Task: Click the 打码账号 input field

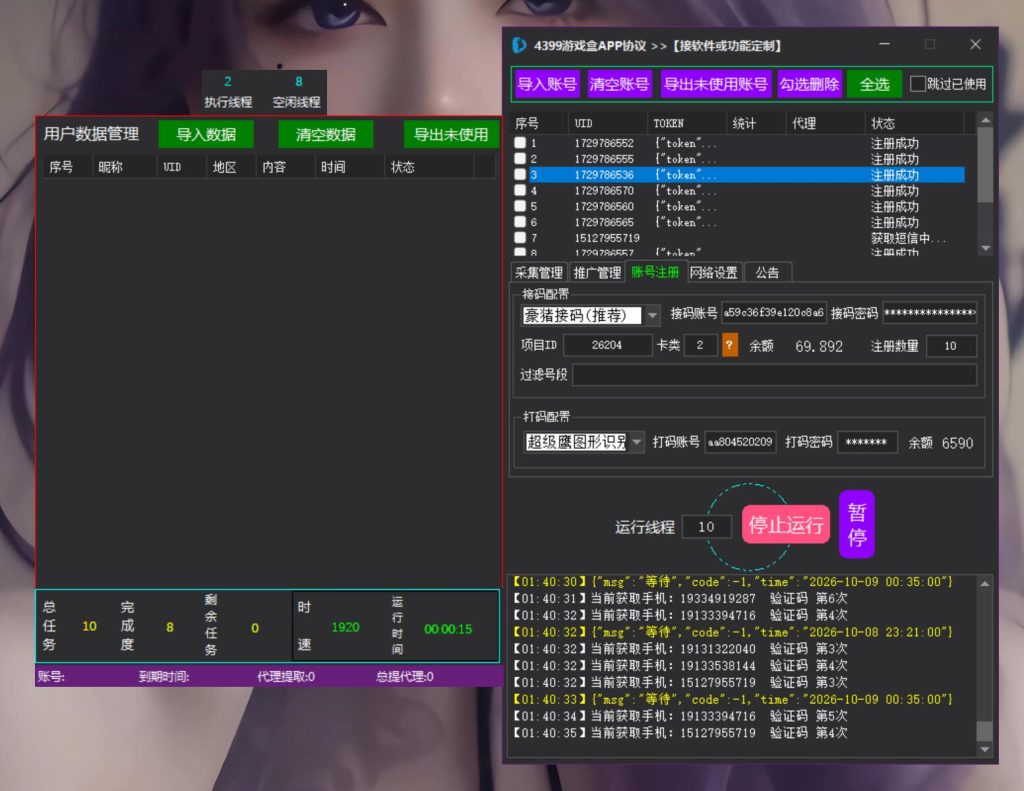Action: click(x=741, y=442)
